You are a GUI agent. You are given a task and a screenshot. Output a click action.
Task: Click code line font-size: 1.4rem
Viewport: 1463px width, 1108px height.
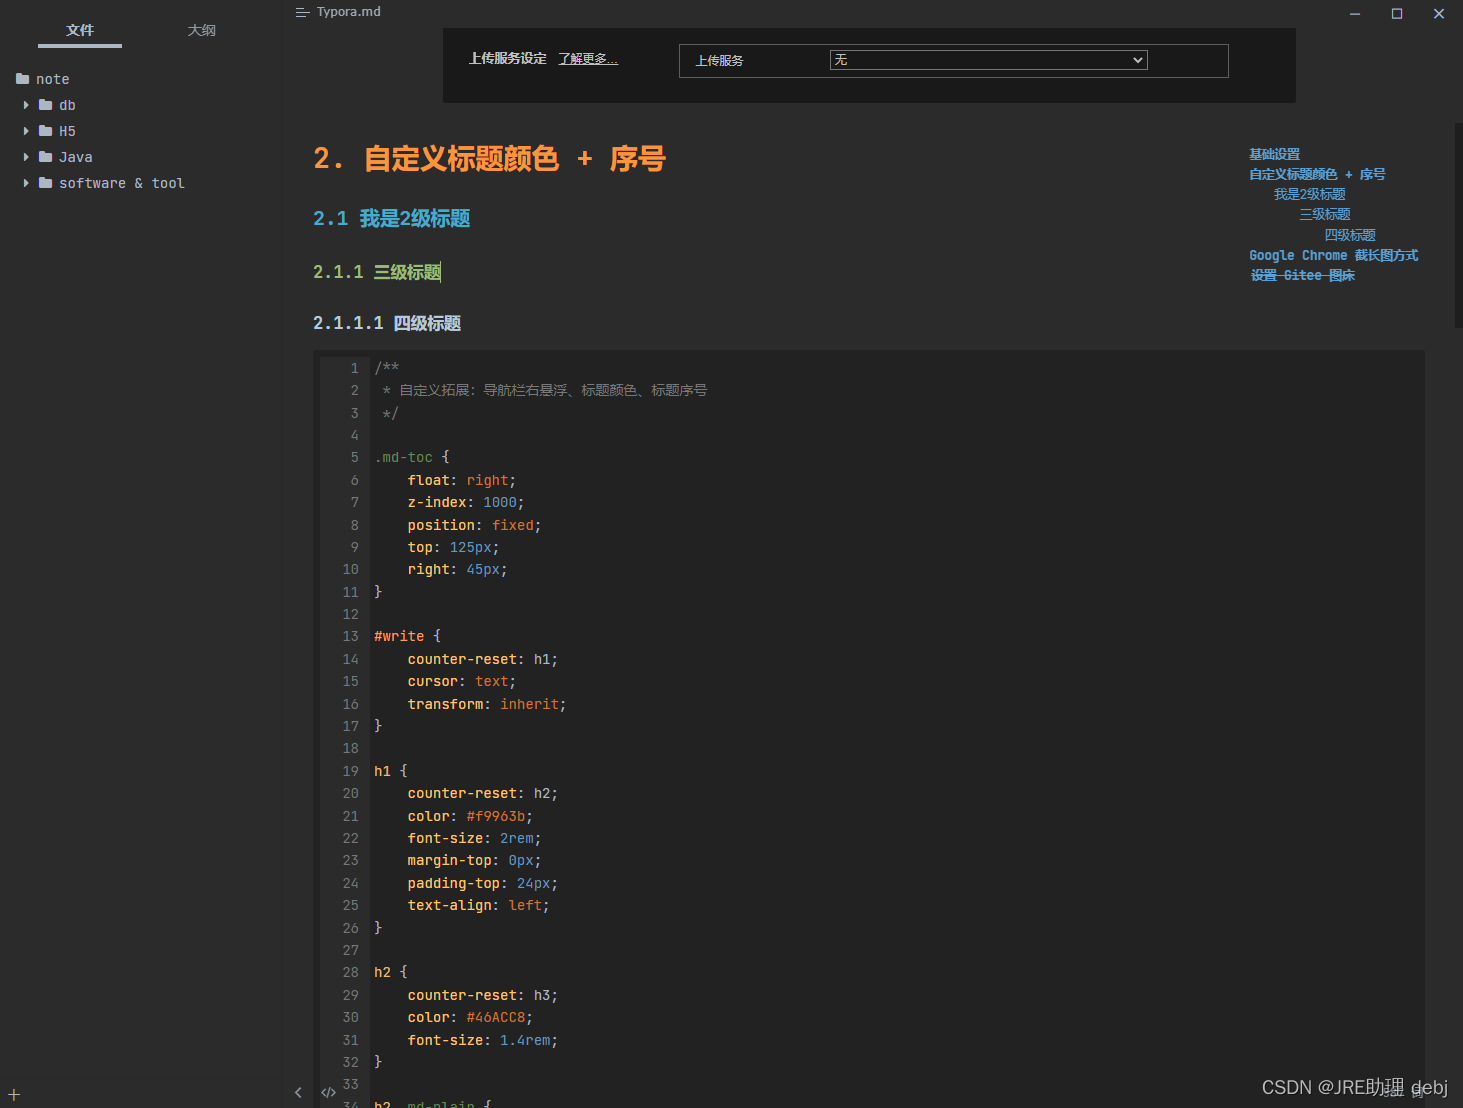(x=483, y=1040)
